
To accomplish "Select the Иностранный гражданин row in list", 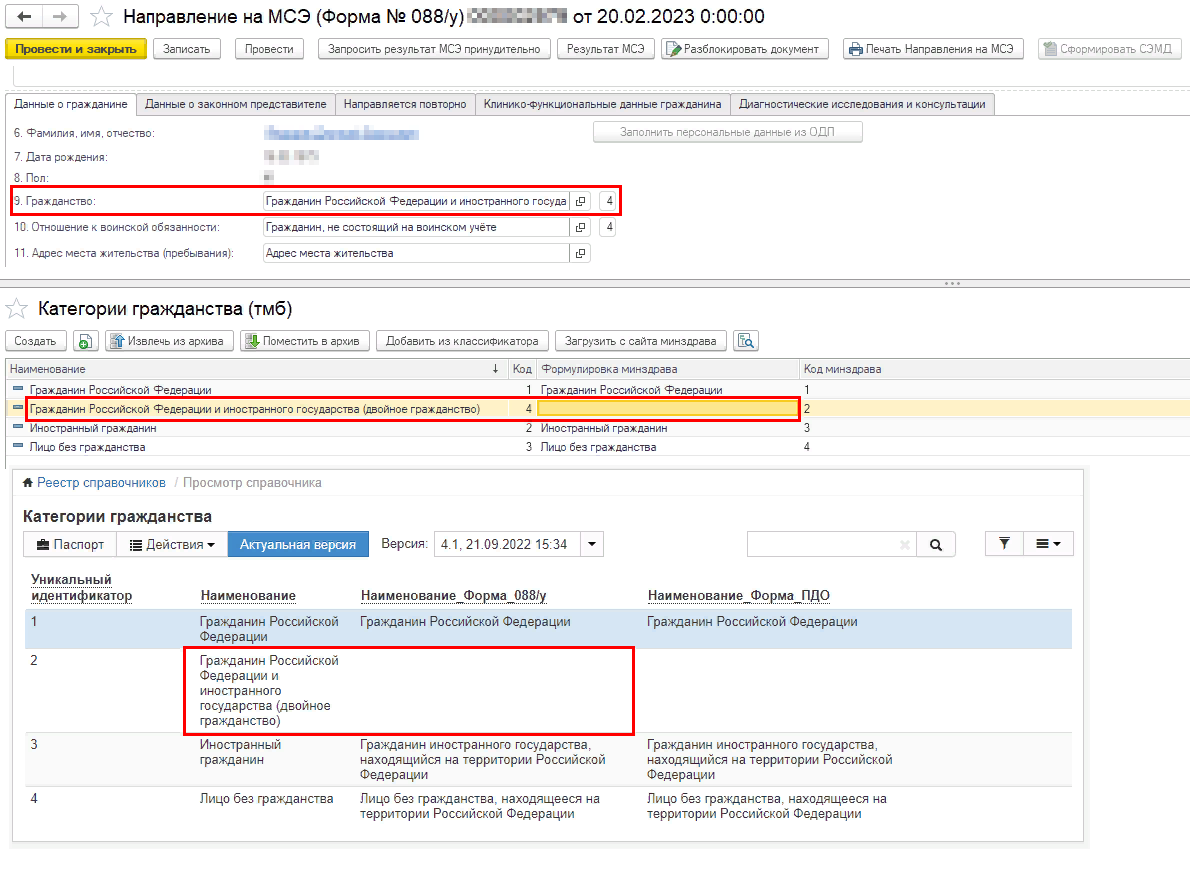I will click(93, 428).
